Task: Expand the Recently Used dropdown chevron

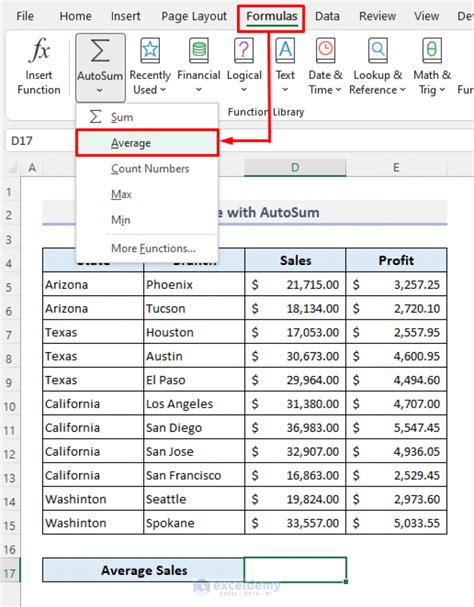Action: pyautogui.click(x=163, y=90)
